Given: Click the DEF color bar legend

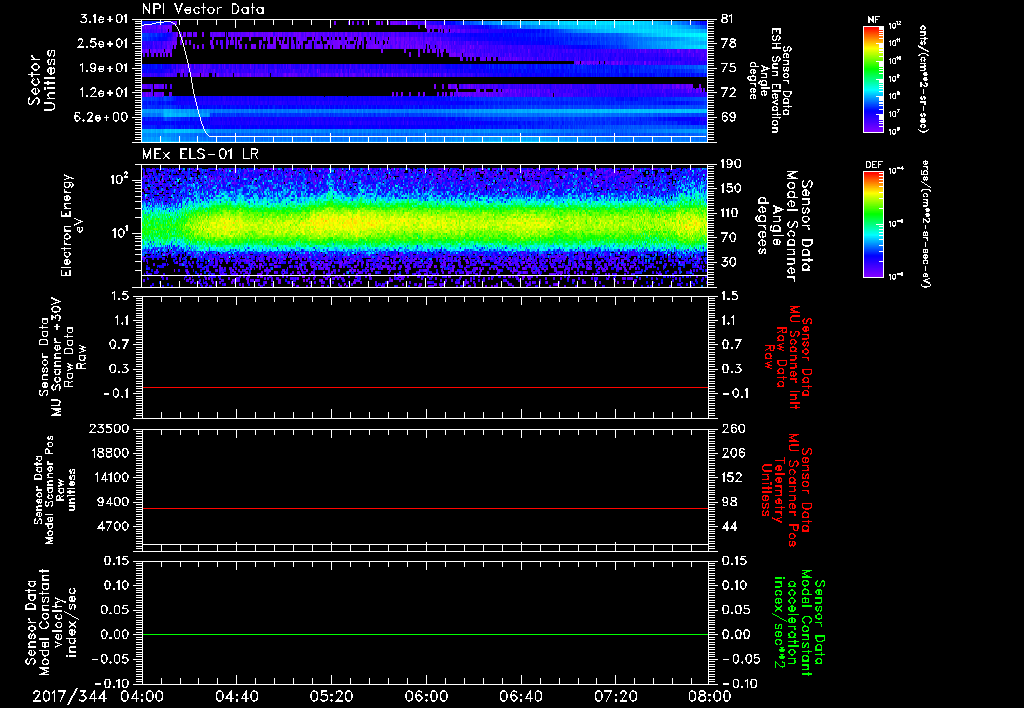Looking at the screenshot, I should (x=873, y=224).
